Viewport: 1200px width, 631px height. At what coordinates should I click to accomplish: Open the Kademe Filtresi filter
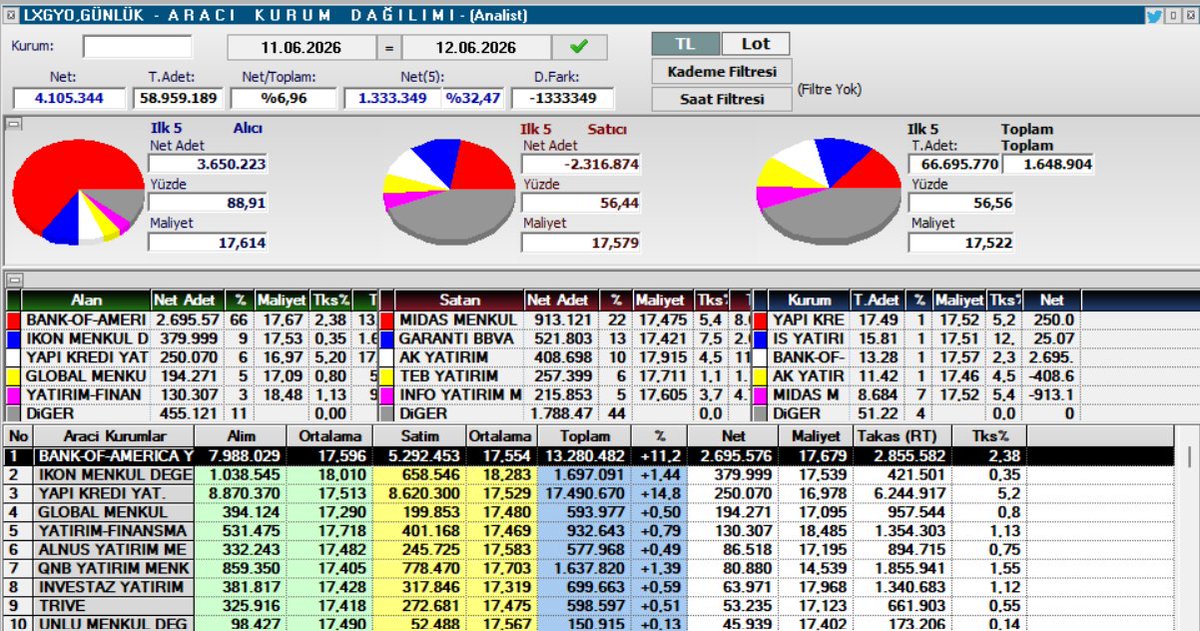pos(722,71)
